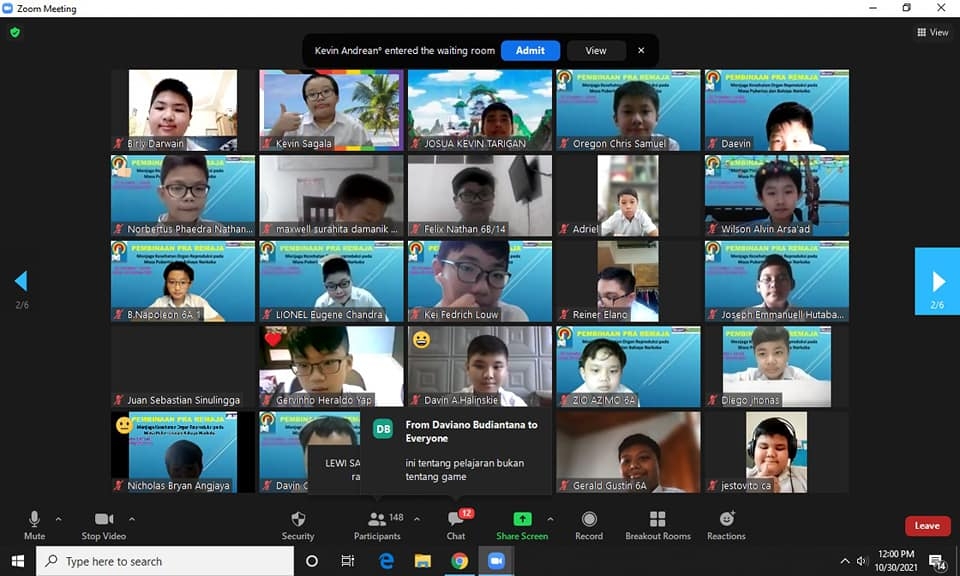This screenshot has width=960, height=576.
Task: Click View in the waiting room notification
Action: [x=596, y=50]
